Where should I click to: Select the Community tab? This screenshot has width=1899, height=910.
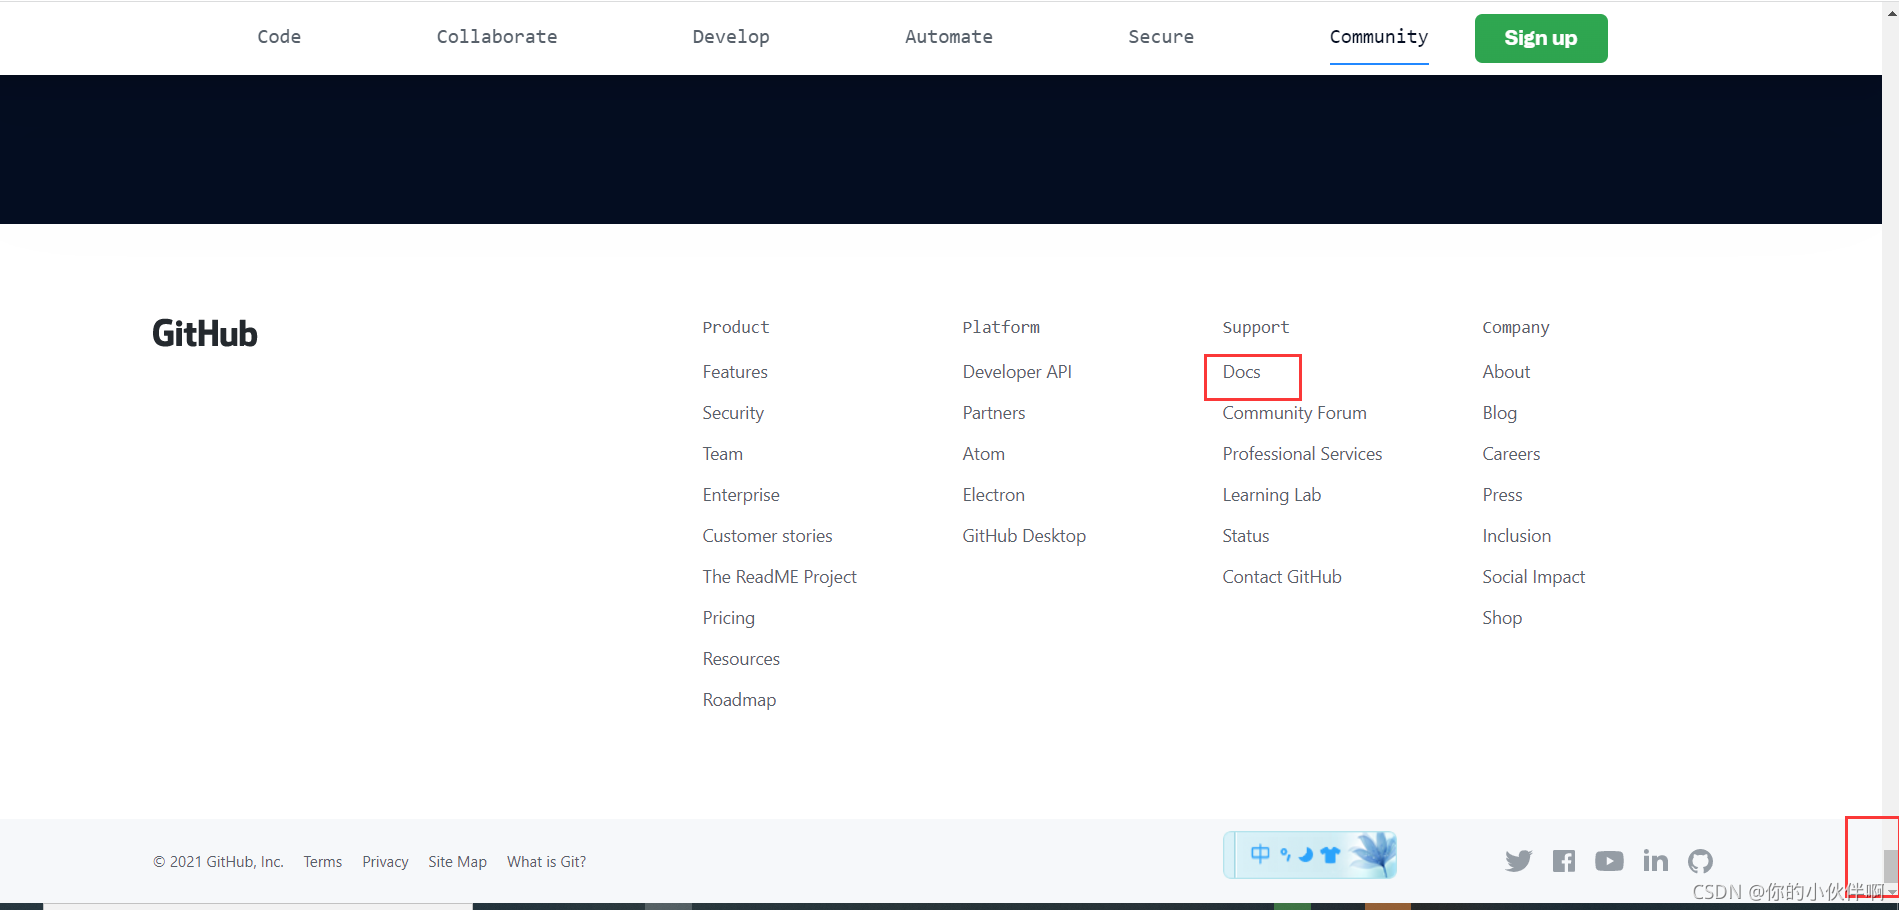coord(1379,37)
